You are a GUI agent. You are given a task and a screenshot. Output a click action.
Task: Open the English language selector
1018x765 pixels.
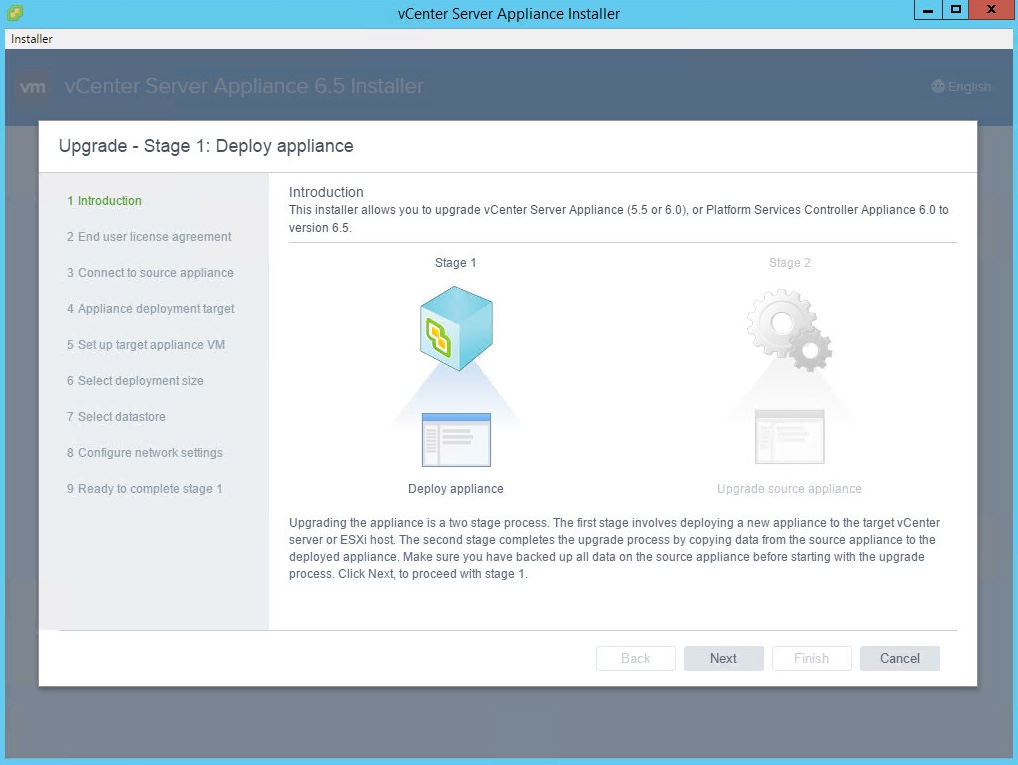pos(960,87)
